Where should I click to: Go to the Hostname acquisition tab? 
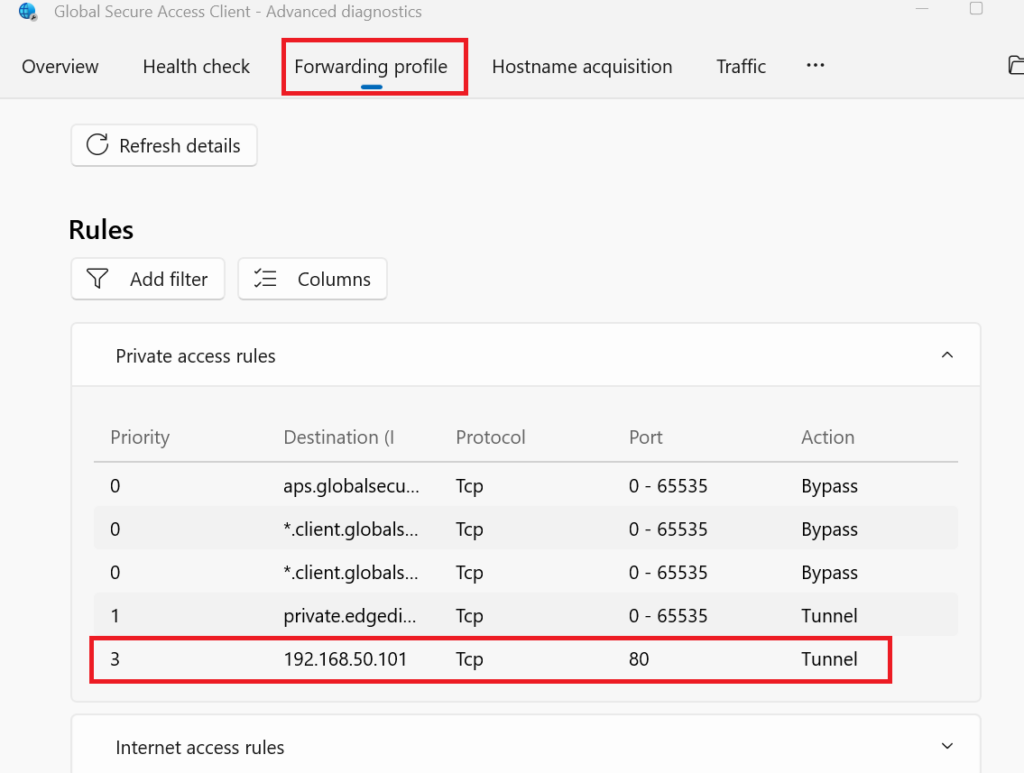(582, 67)
